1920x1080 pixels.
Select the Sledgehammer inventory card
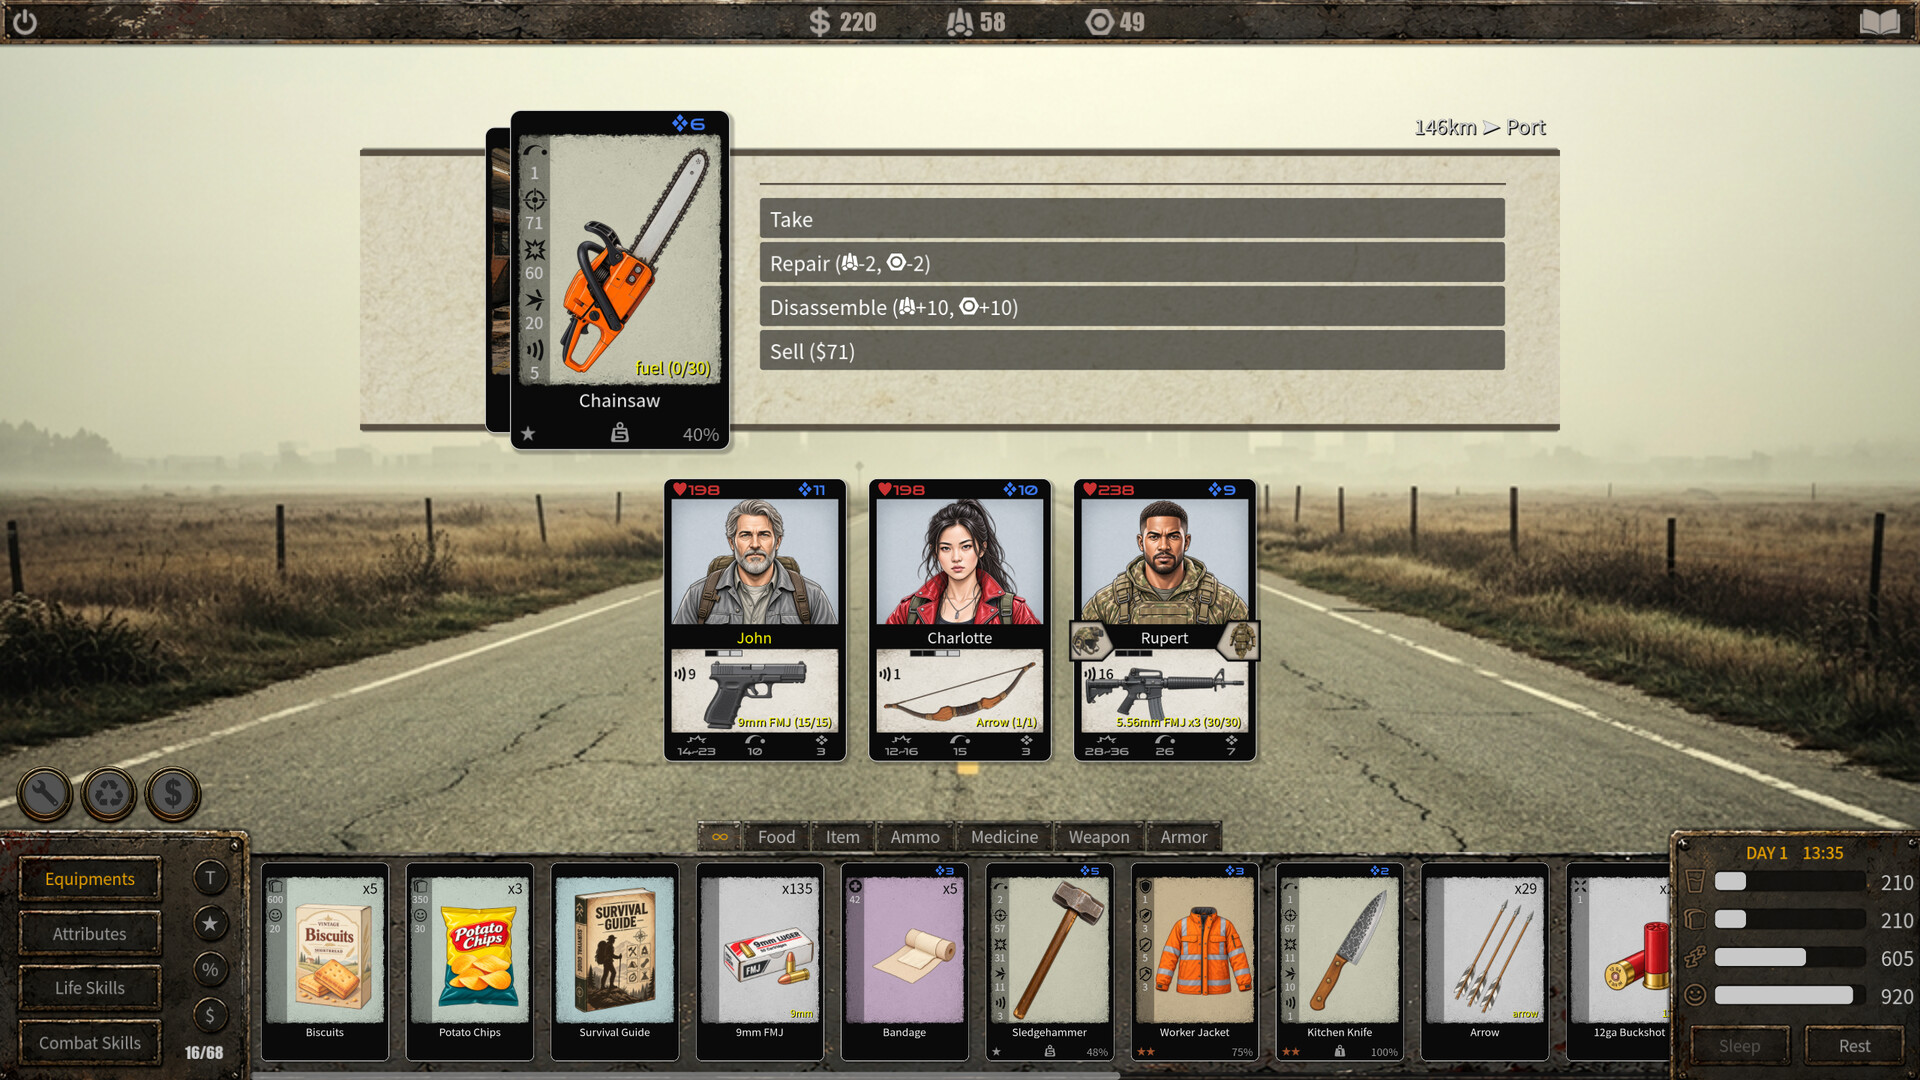(1049, 961)
